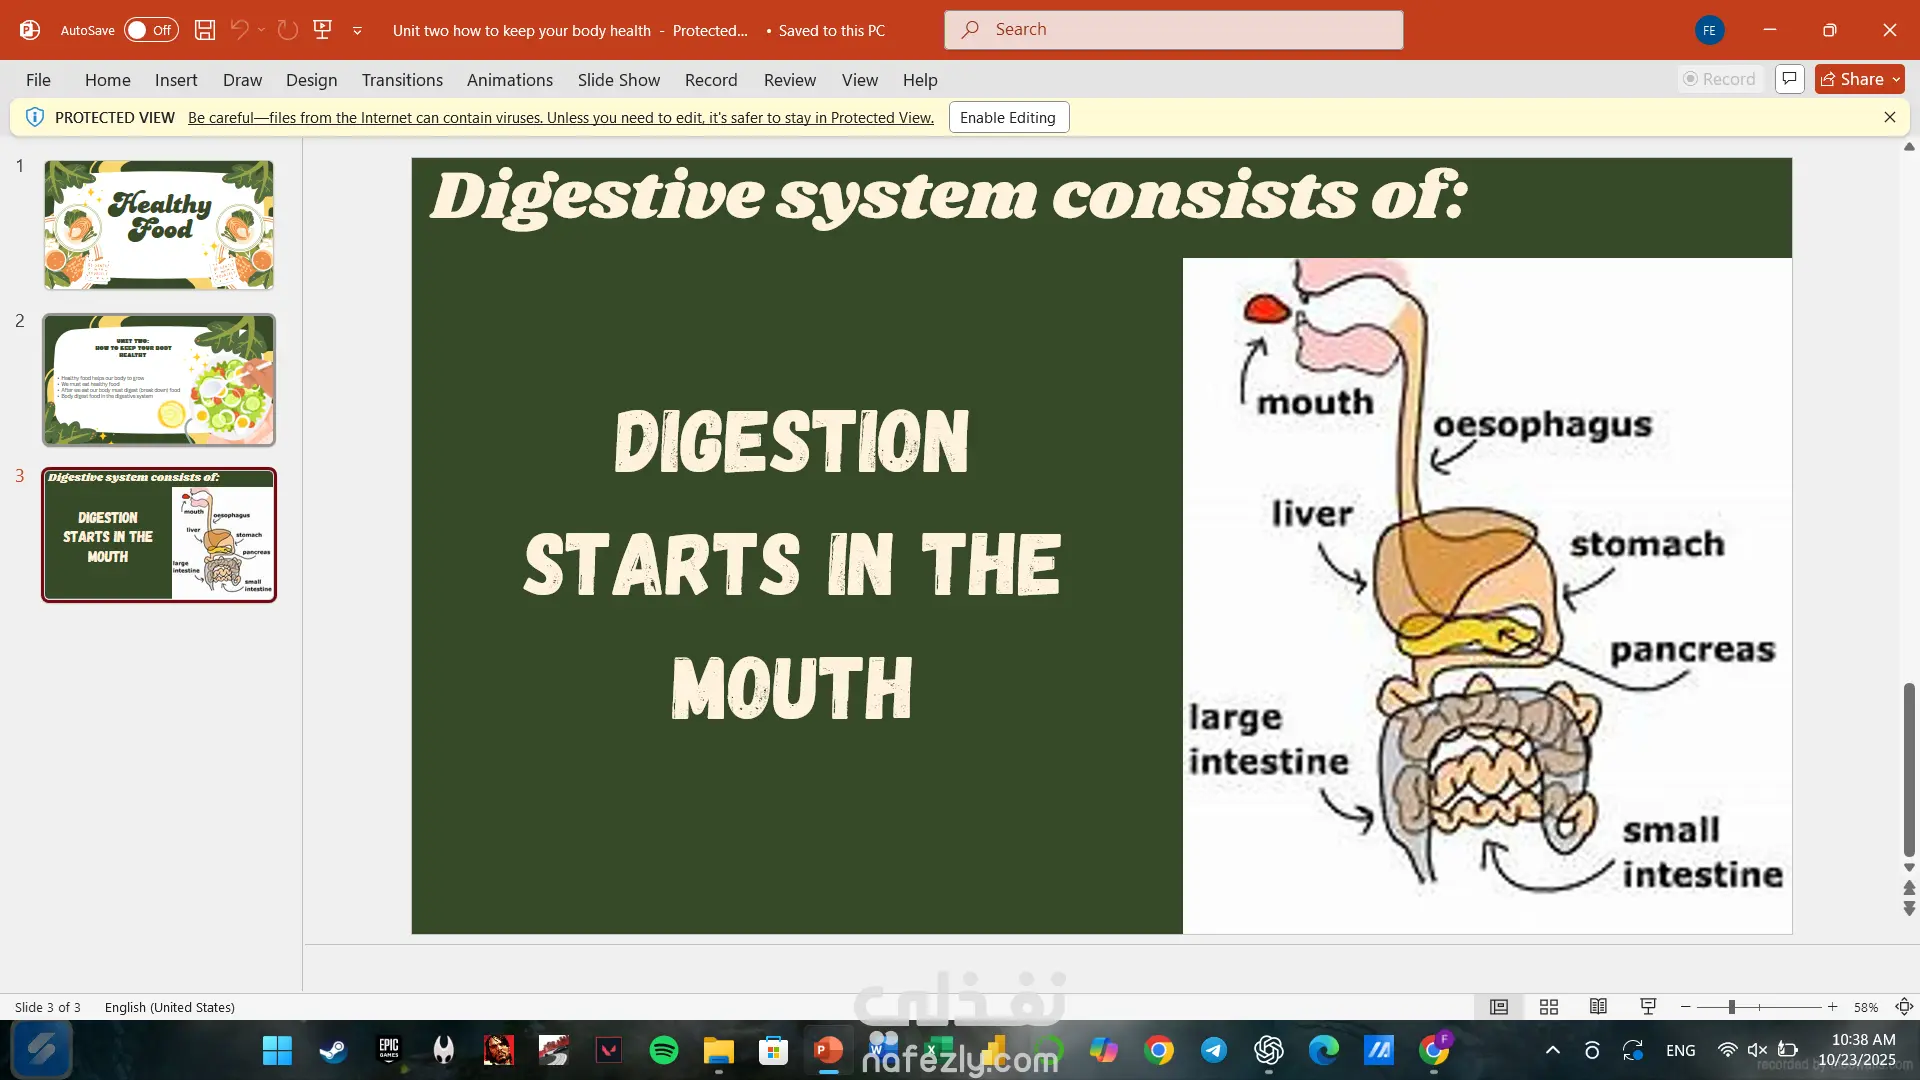Open the Share button dropdown
Viewport: 1920px width, 1080px height.
point(1896,79)
